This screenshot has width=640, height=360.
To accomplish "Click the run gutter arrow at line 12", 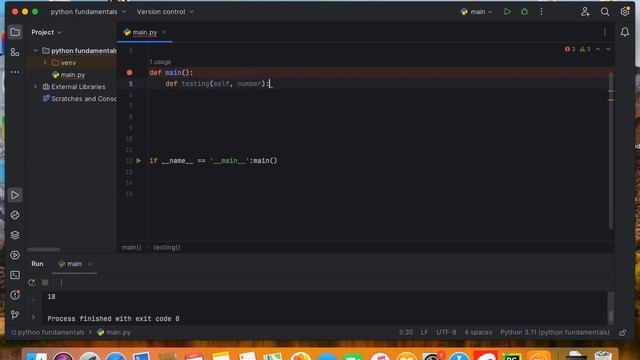I will click(139, 161).
